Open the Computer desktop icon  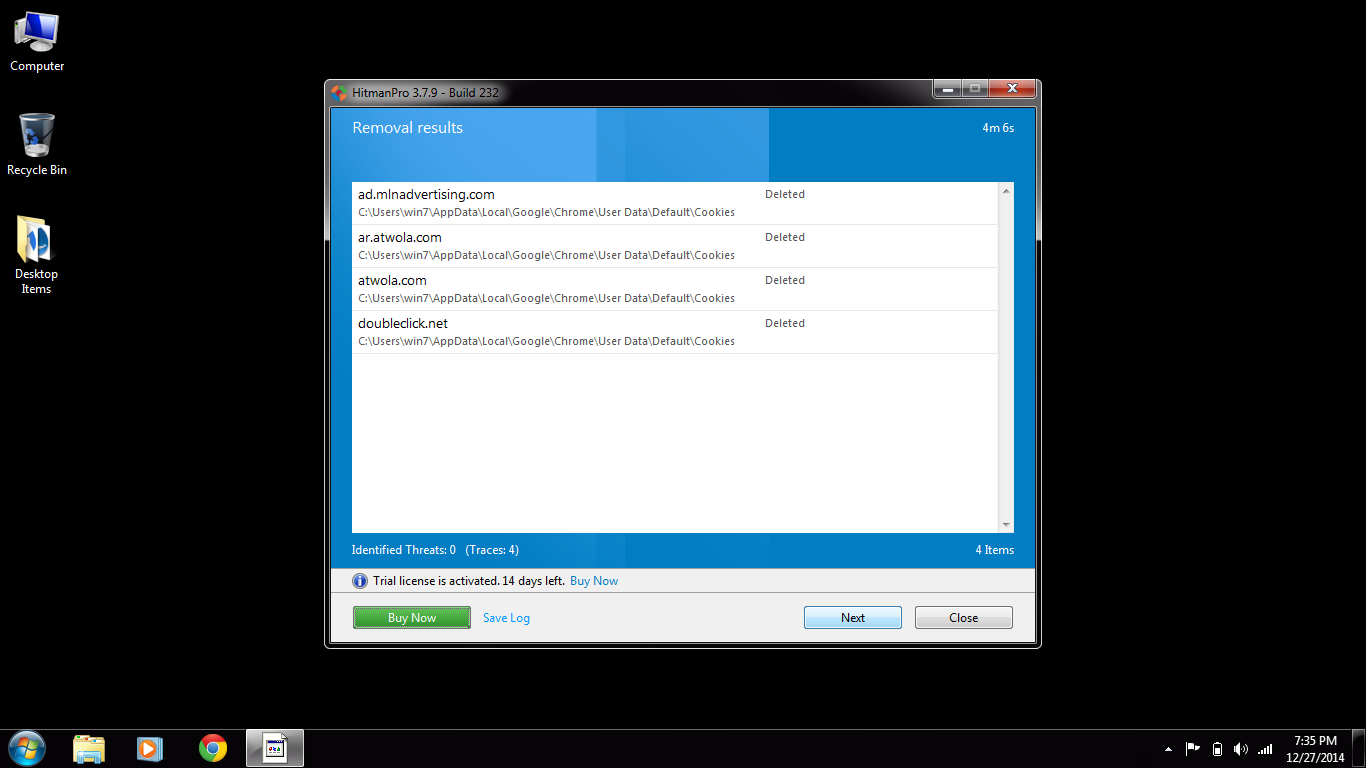coord(37,41)
